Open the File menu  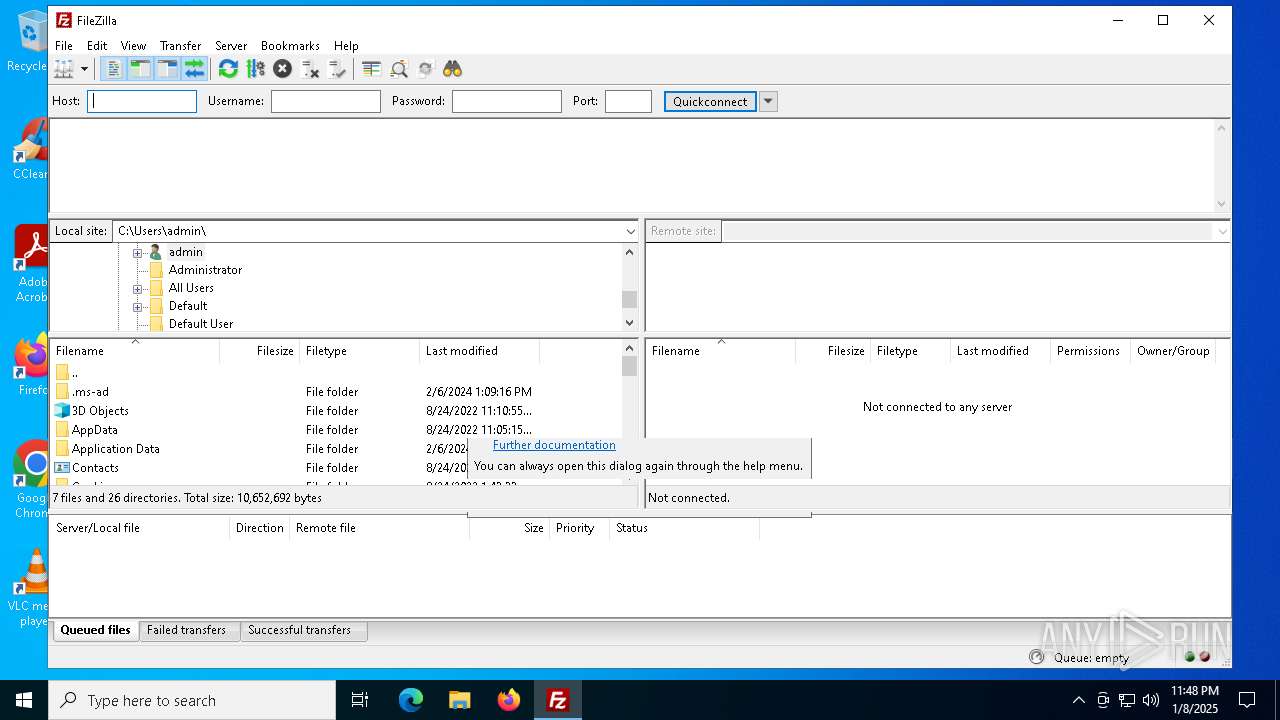click(64, 46)
